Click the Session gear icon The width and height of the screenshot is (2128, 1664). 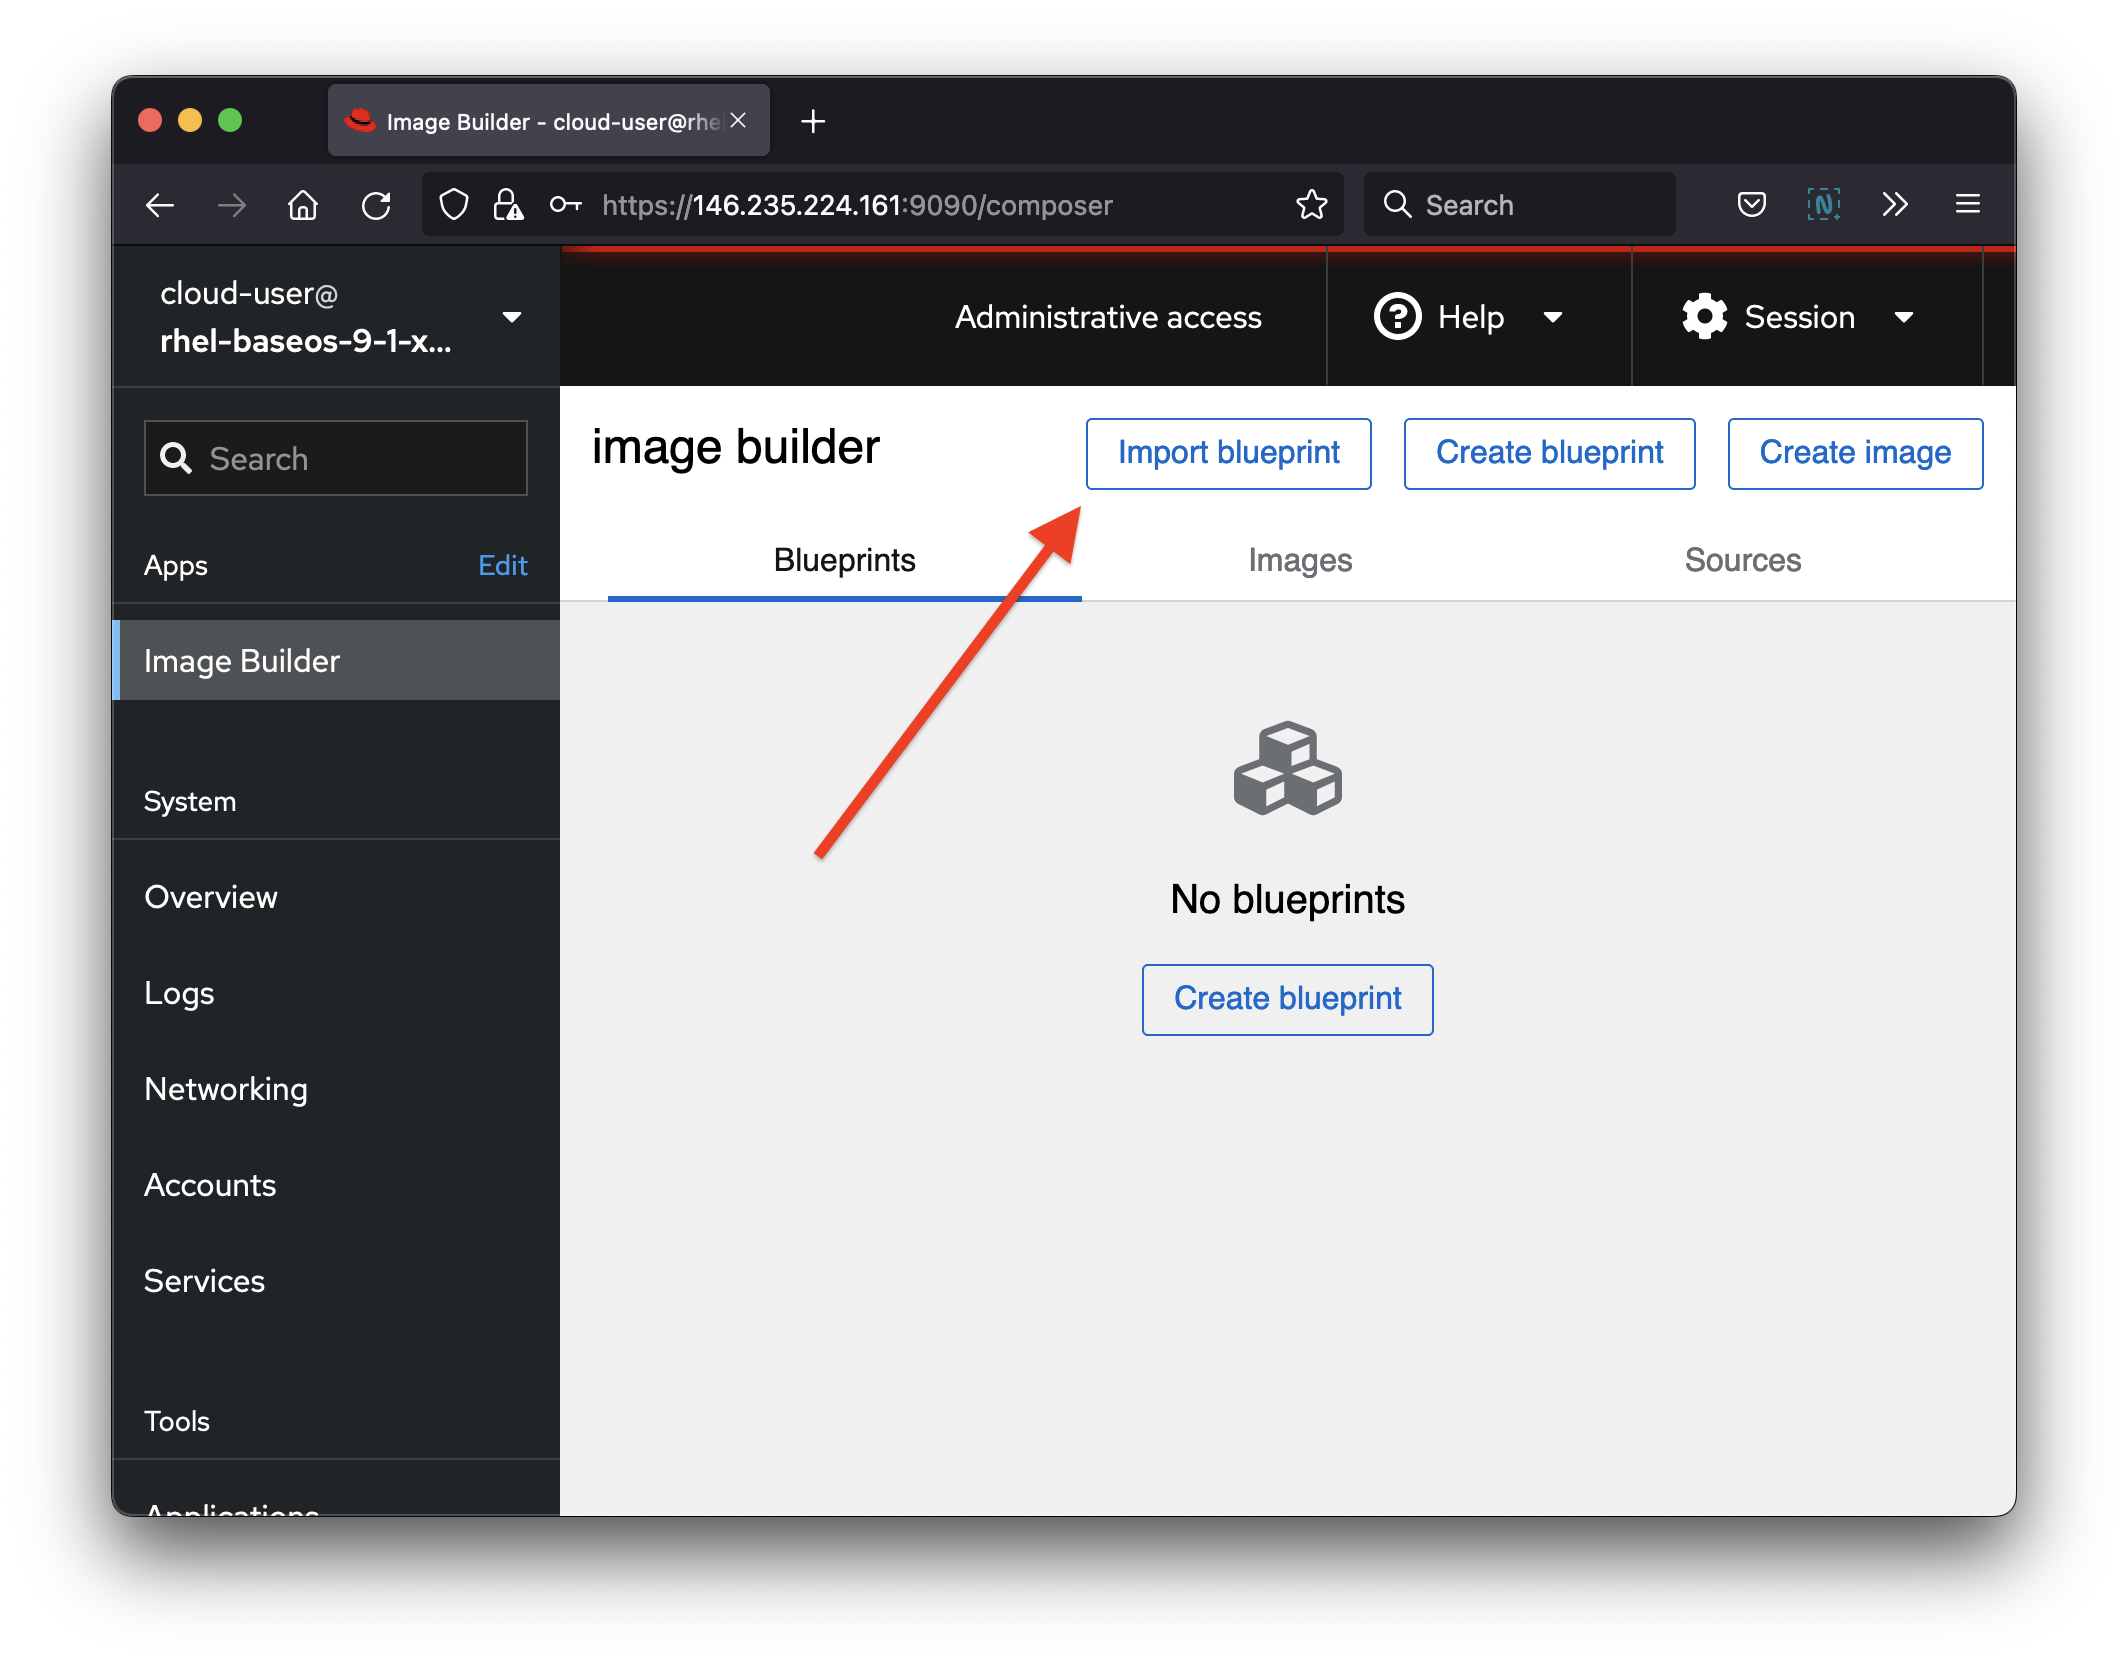pyautogui.click(x=1705, y=316)
